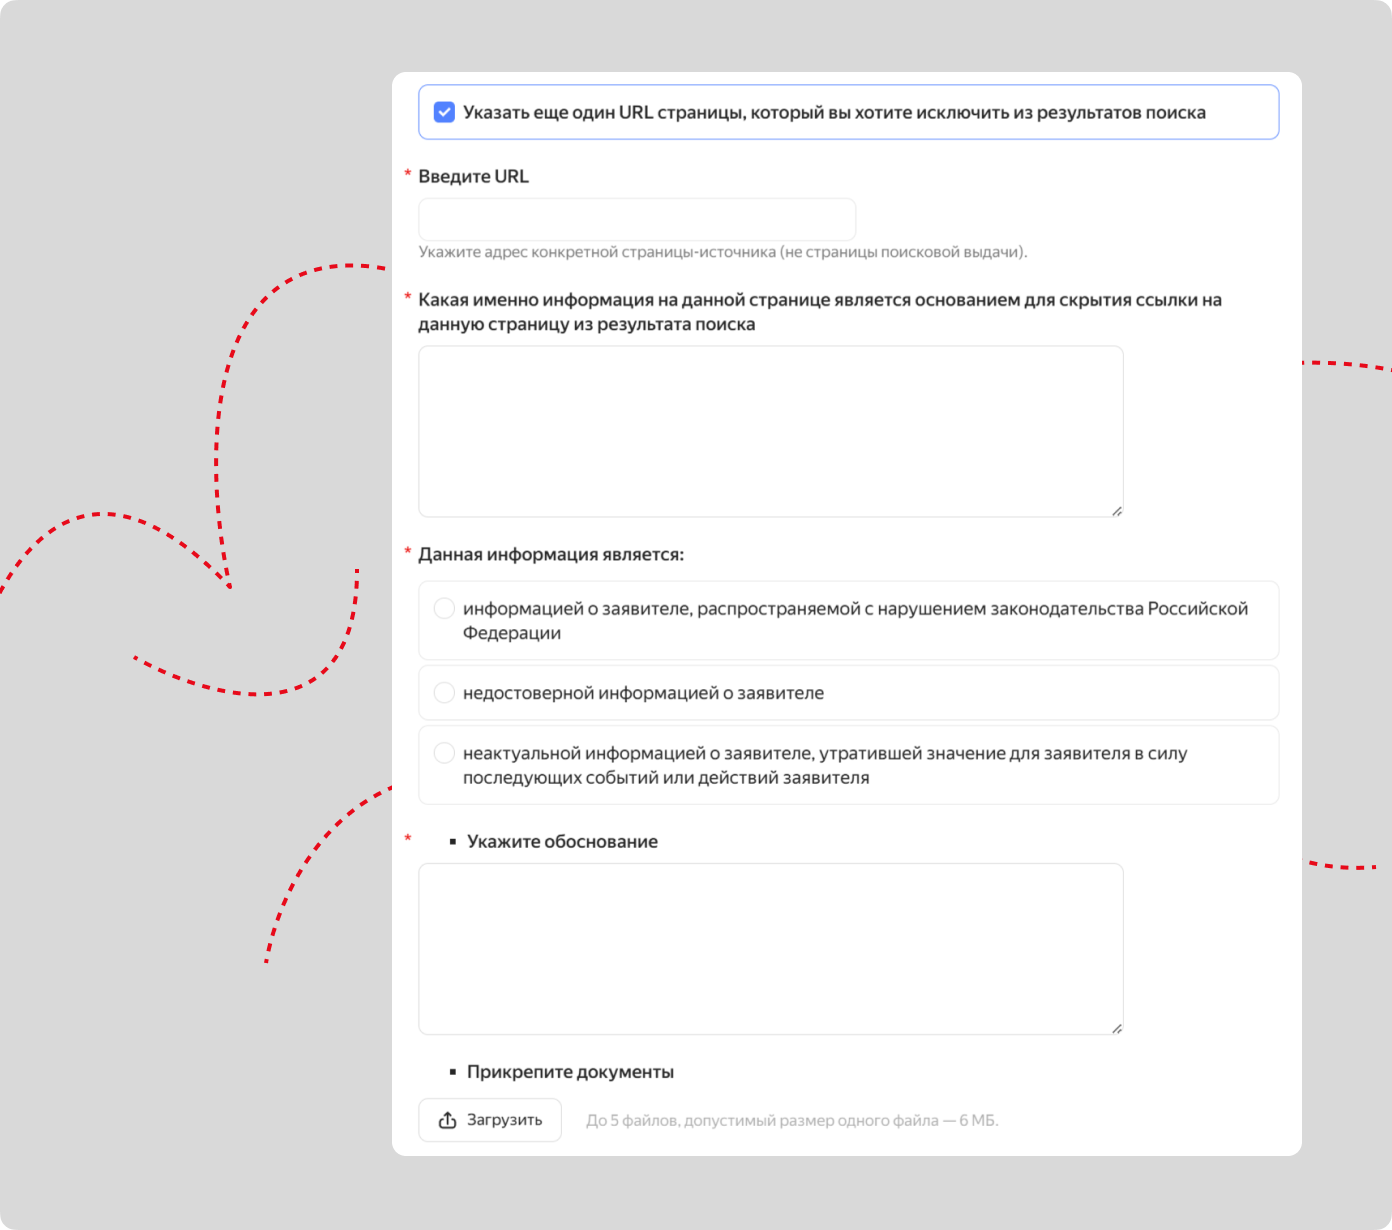
Task: Click the Введите URL label
Action: 473,176
